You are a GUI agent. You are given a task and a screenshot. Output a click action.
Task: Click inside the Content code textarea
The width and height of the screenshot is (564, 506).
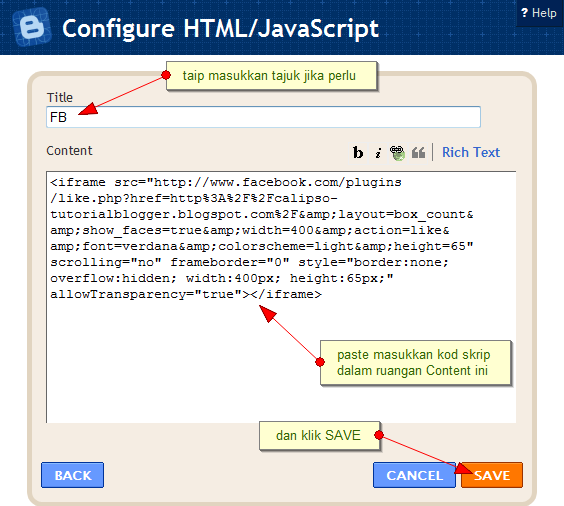pos(281,297)
